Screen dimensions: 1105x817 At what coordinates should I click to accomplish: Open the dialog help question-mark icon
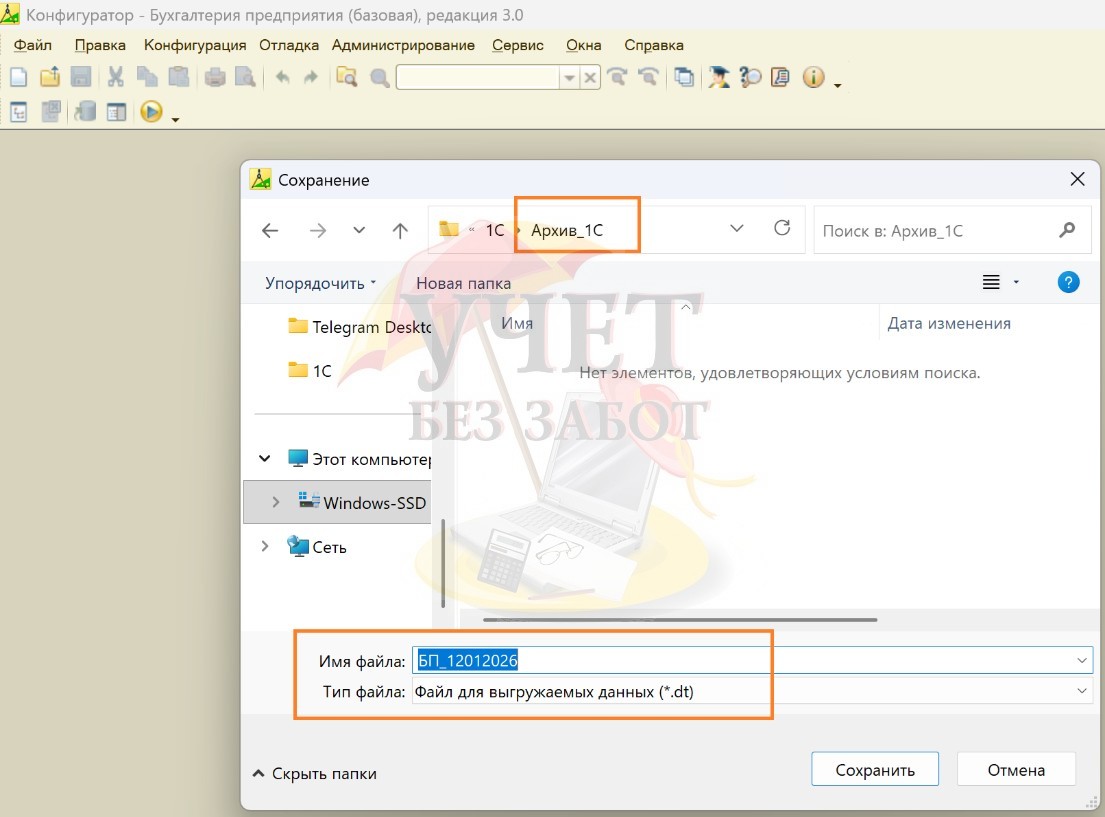click(1068, 283)
